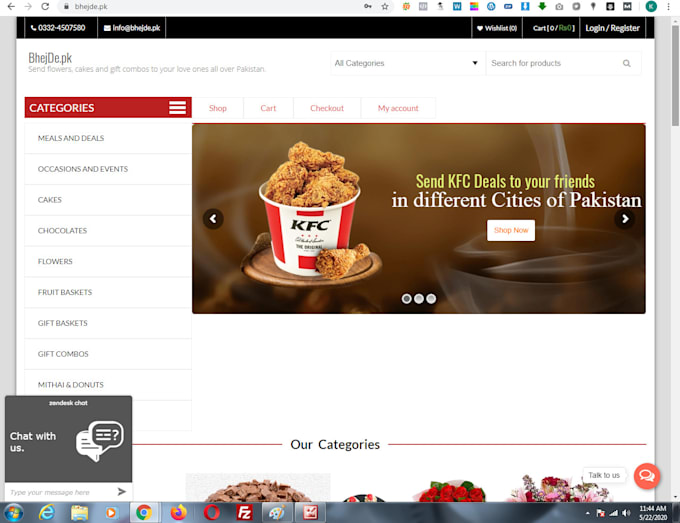Image resolution: width=680 pixels, height=523 pixels.
Task: Open the Chrome profile avatar K
Action: [651, 7]
